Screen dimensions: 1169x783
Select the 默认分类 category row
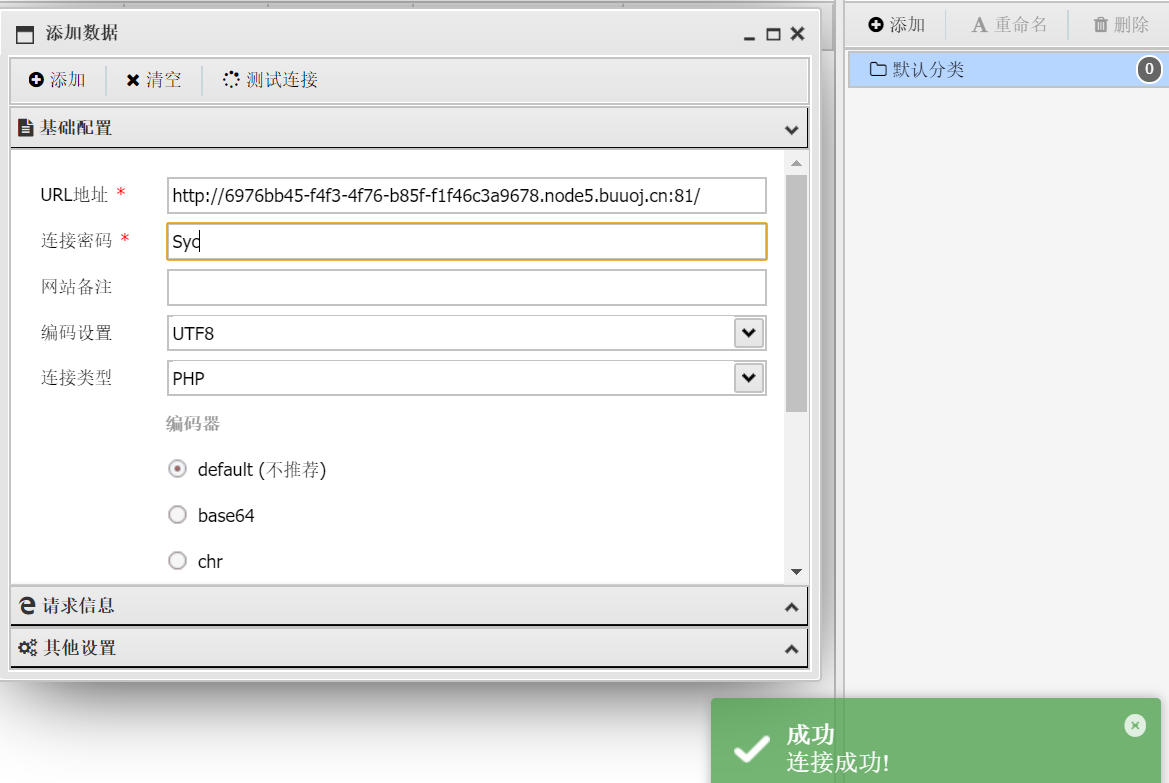[1009, 69]
